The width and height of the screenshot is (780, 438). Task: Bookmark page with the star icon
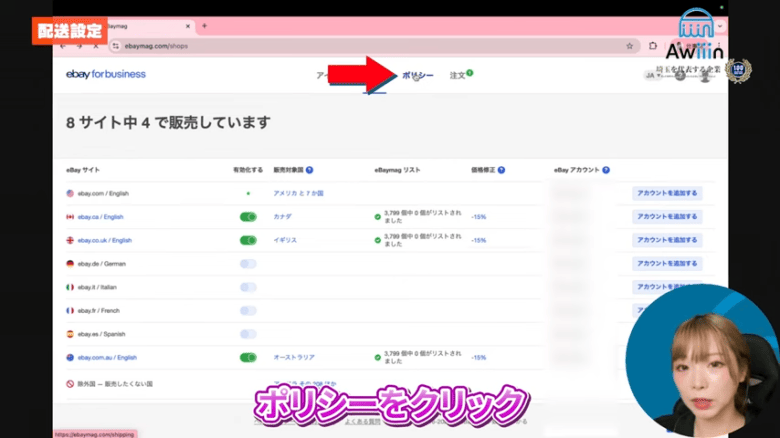click(629, 46)
